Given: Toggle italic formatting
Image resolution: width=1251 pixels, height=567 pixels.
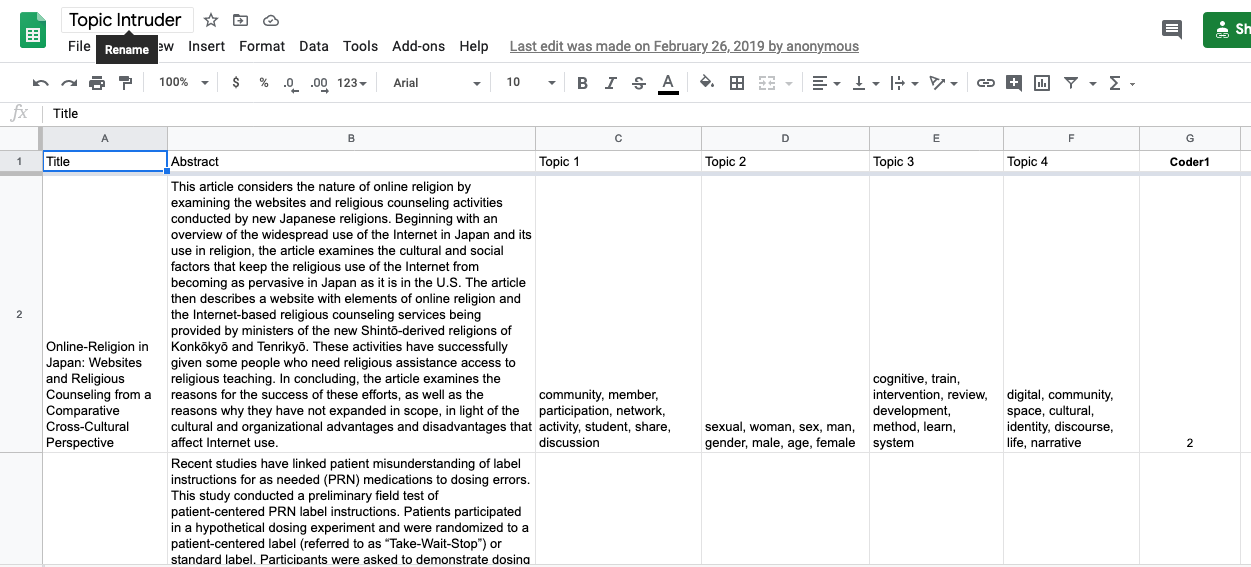Looking at the screenshot, I should (610, 83).
